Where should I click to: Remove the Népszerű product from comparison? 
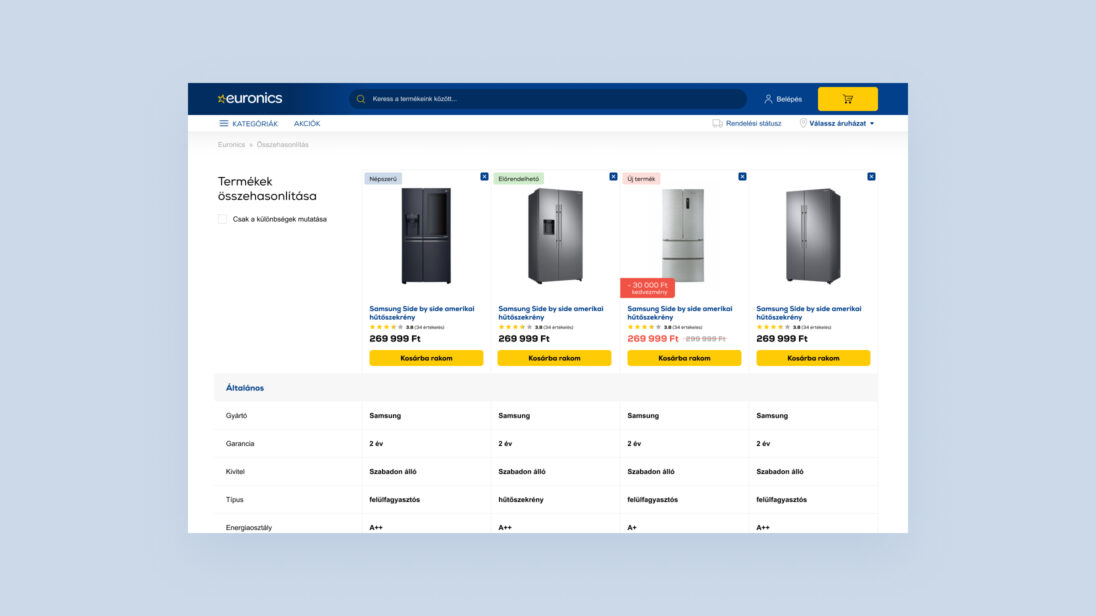point(484,177)
